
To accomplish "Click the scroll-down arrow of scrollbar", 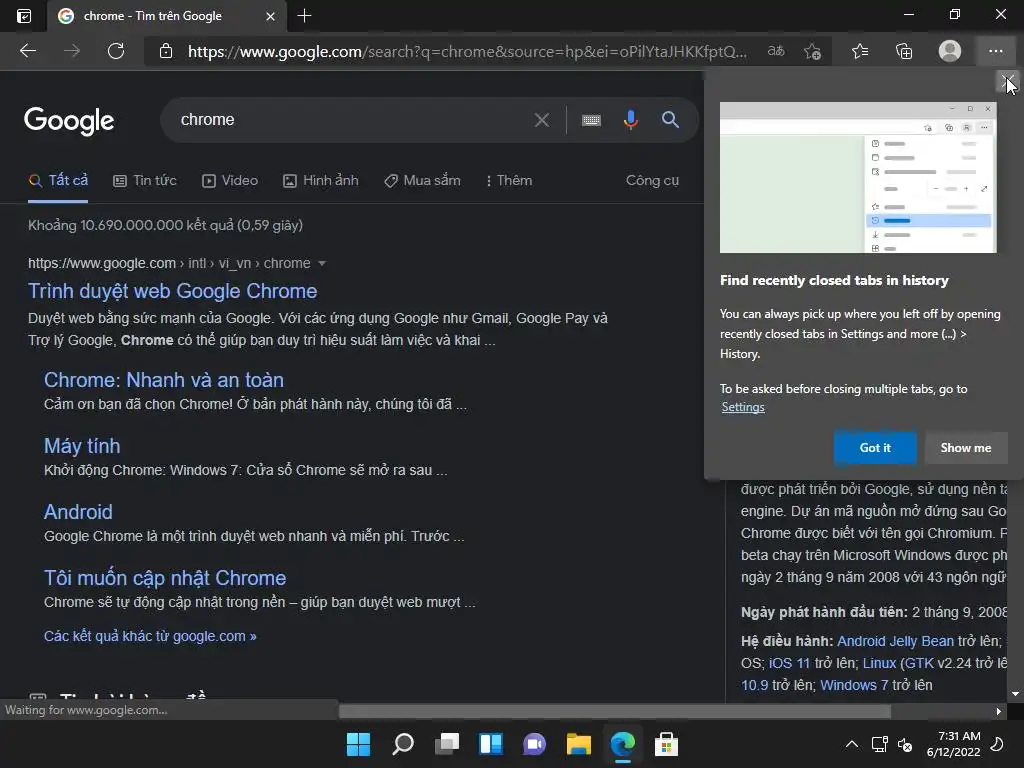I will coord(1016,694).
